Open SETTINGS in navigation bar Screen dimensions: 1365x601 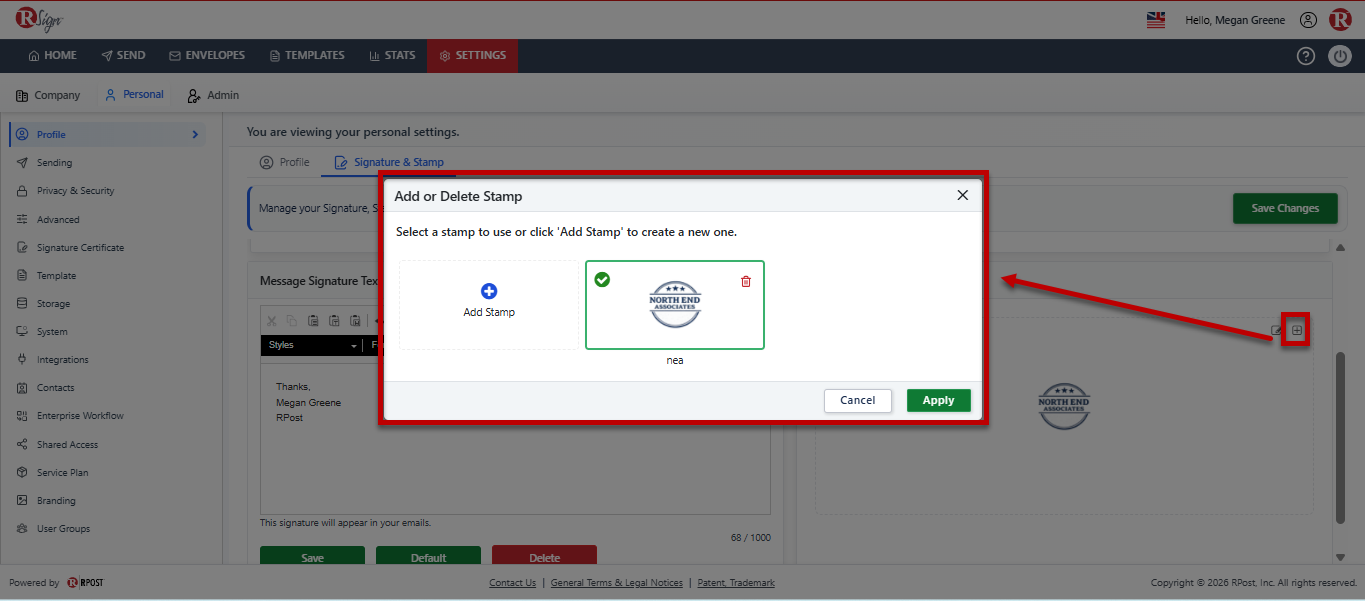[472, 56]
